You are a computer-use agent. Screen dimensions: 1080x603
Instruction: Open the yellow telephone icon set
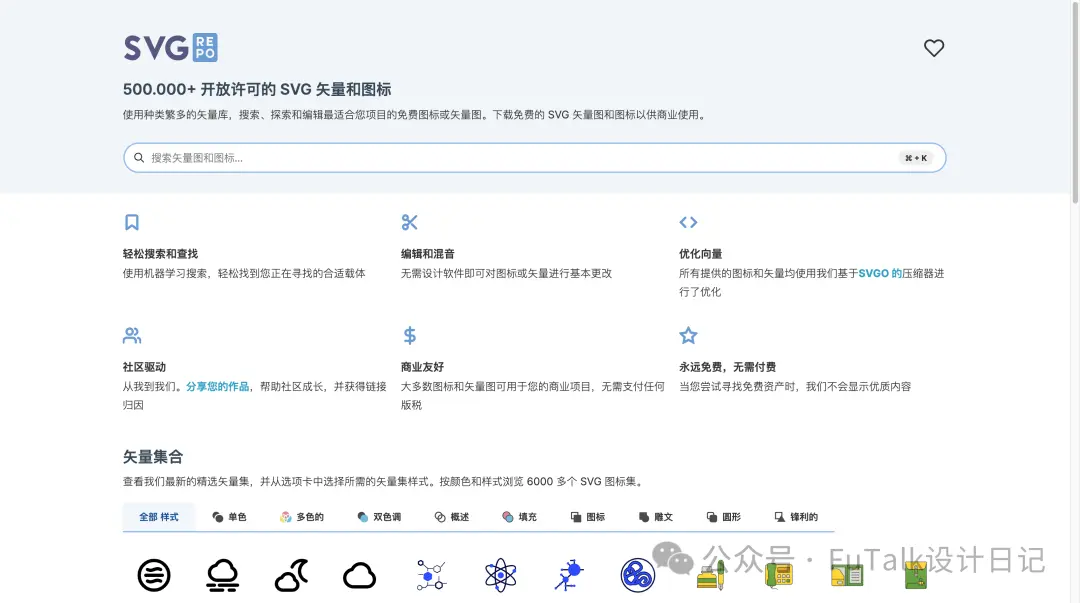click(779, 575)
